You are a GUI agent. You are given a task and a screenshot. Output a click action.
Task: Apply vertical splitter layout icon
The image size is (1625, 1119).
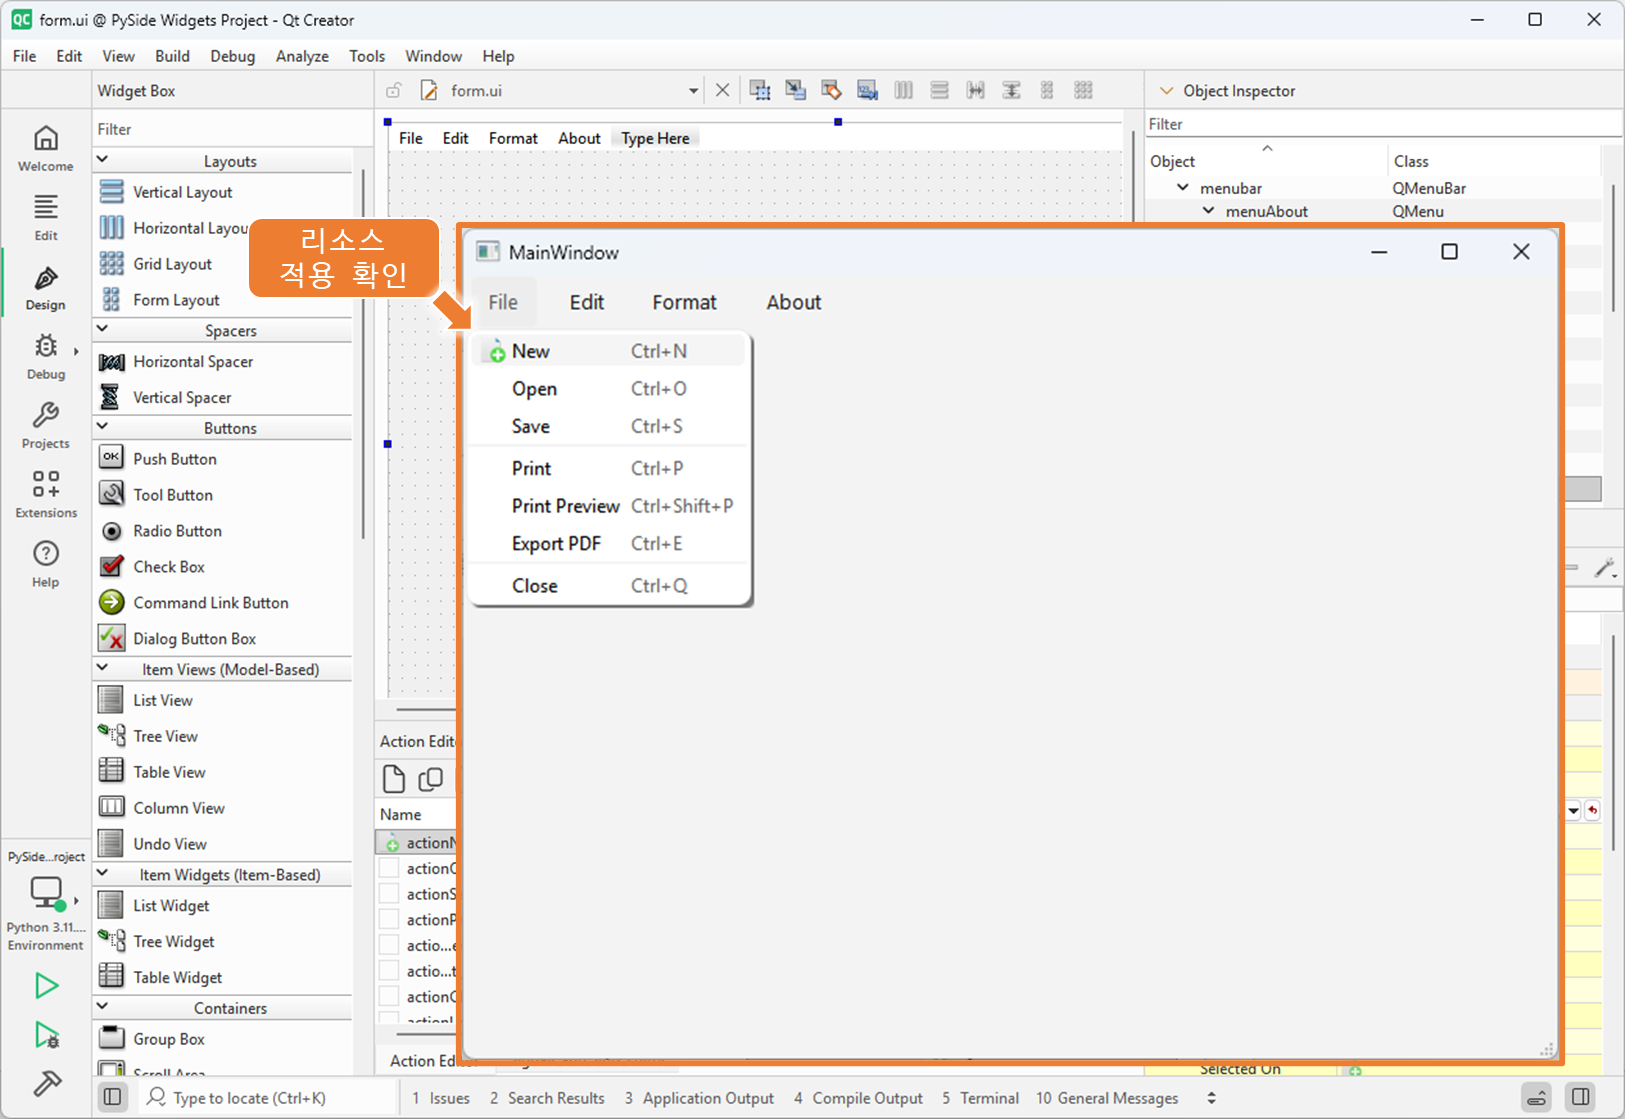(x=1012, y=91)
